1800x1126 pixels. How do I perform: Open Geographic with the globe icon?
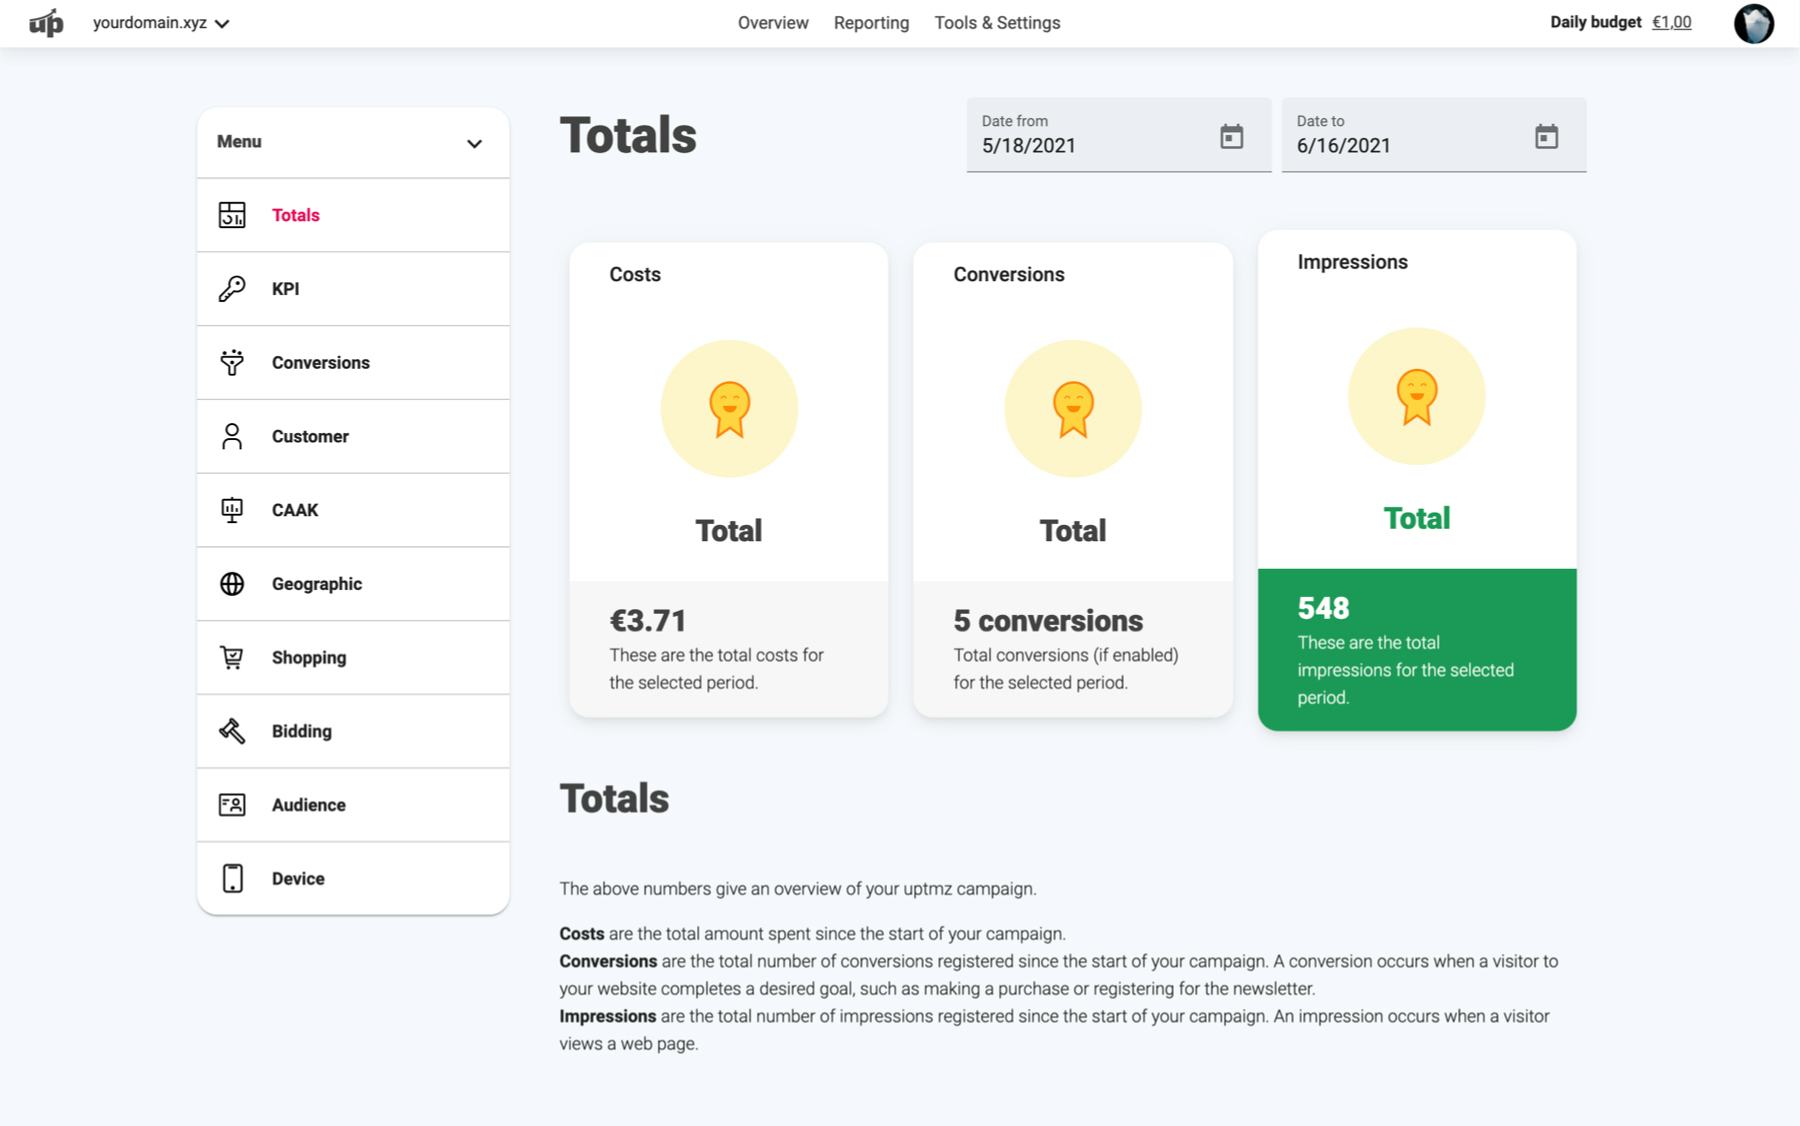point(232,583)
